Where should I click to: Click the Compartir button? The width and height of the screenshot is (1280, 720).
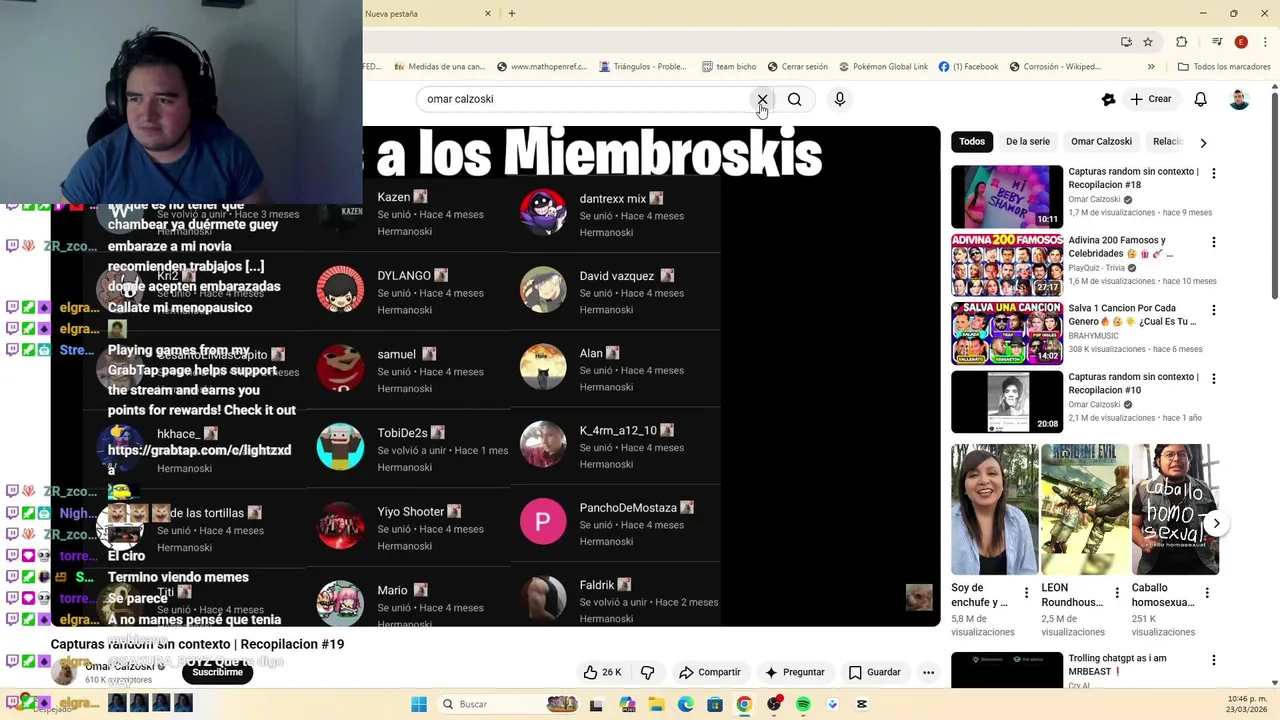pyautogui.click(x=709, y=672)
